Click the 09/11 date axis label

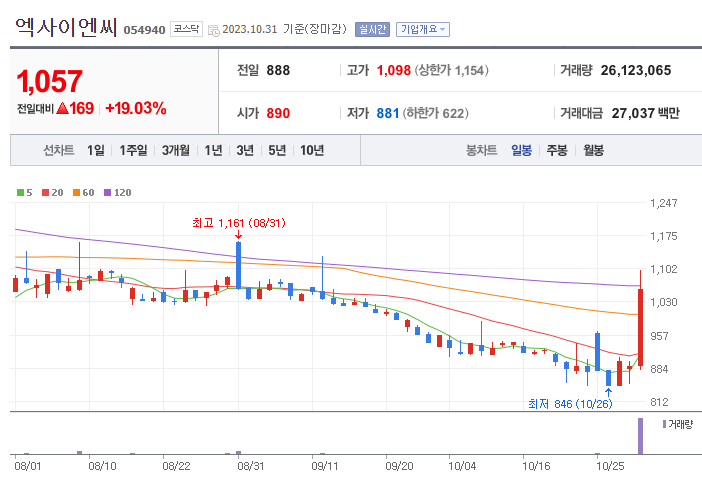coord(325,466)
